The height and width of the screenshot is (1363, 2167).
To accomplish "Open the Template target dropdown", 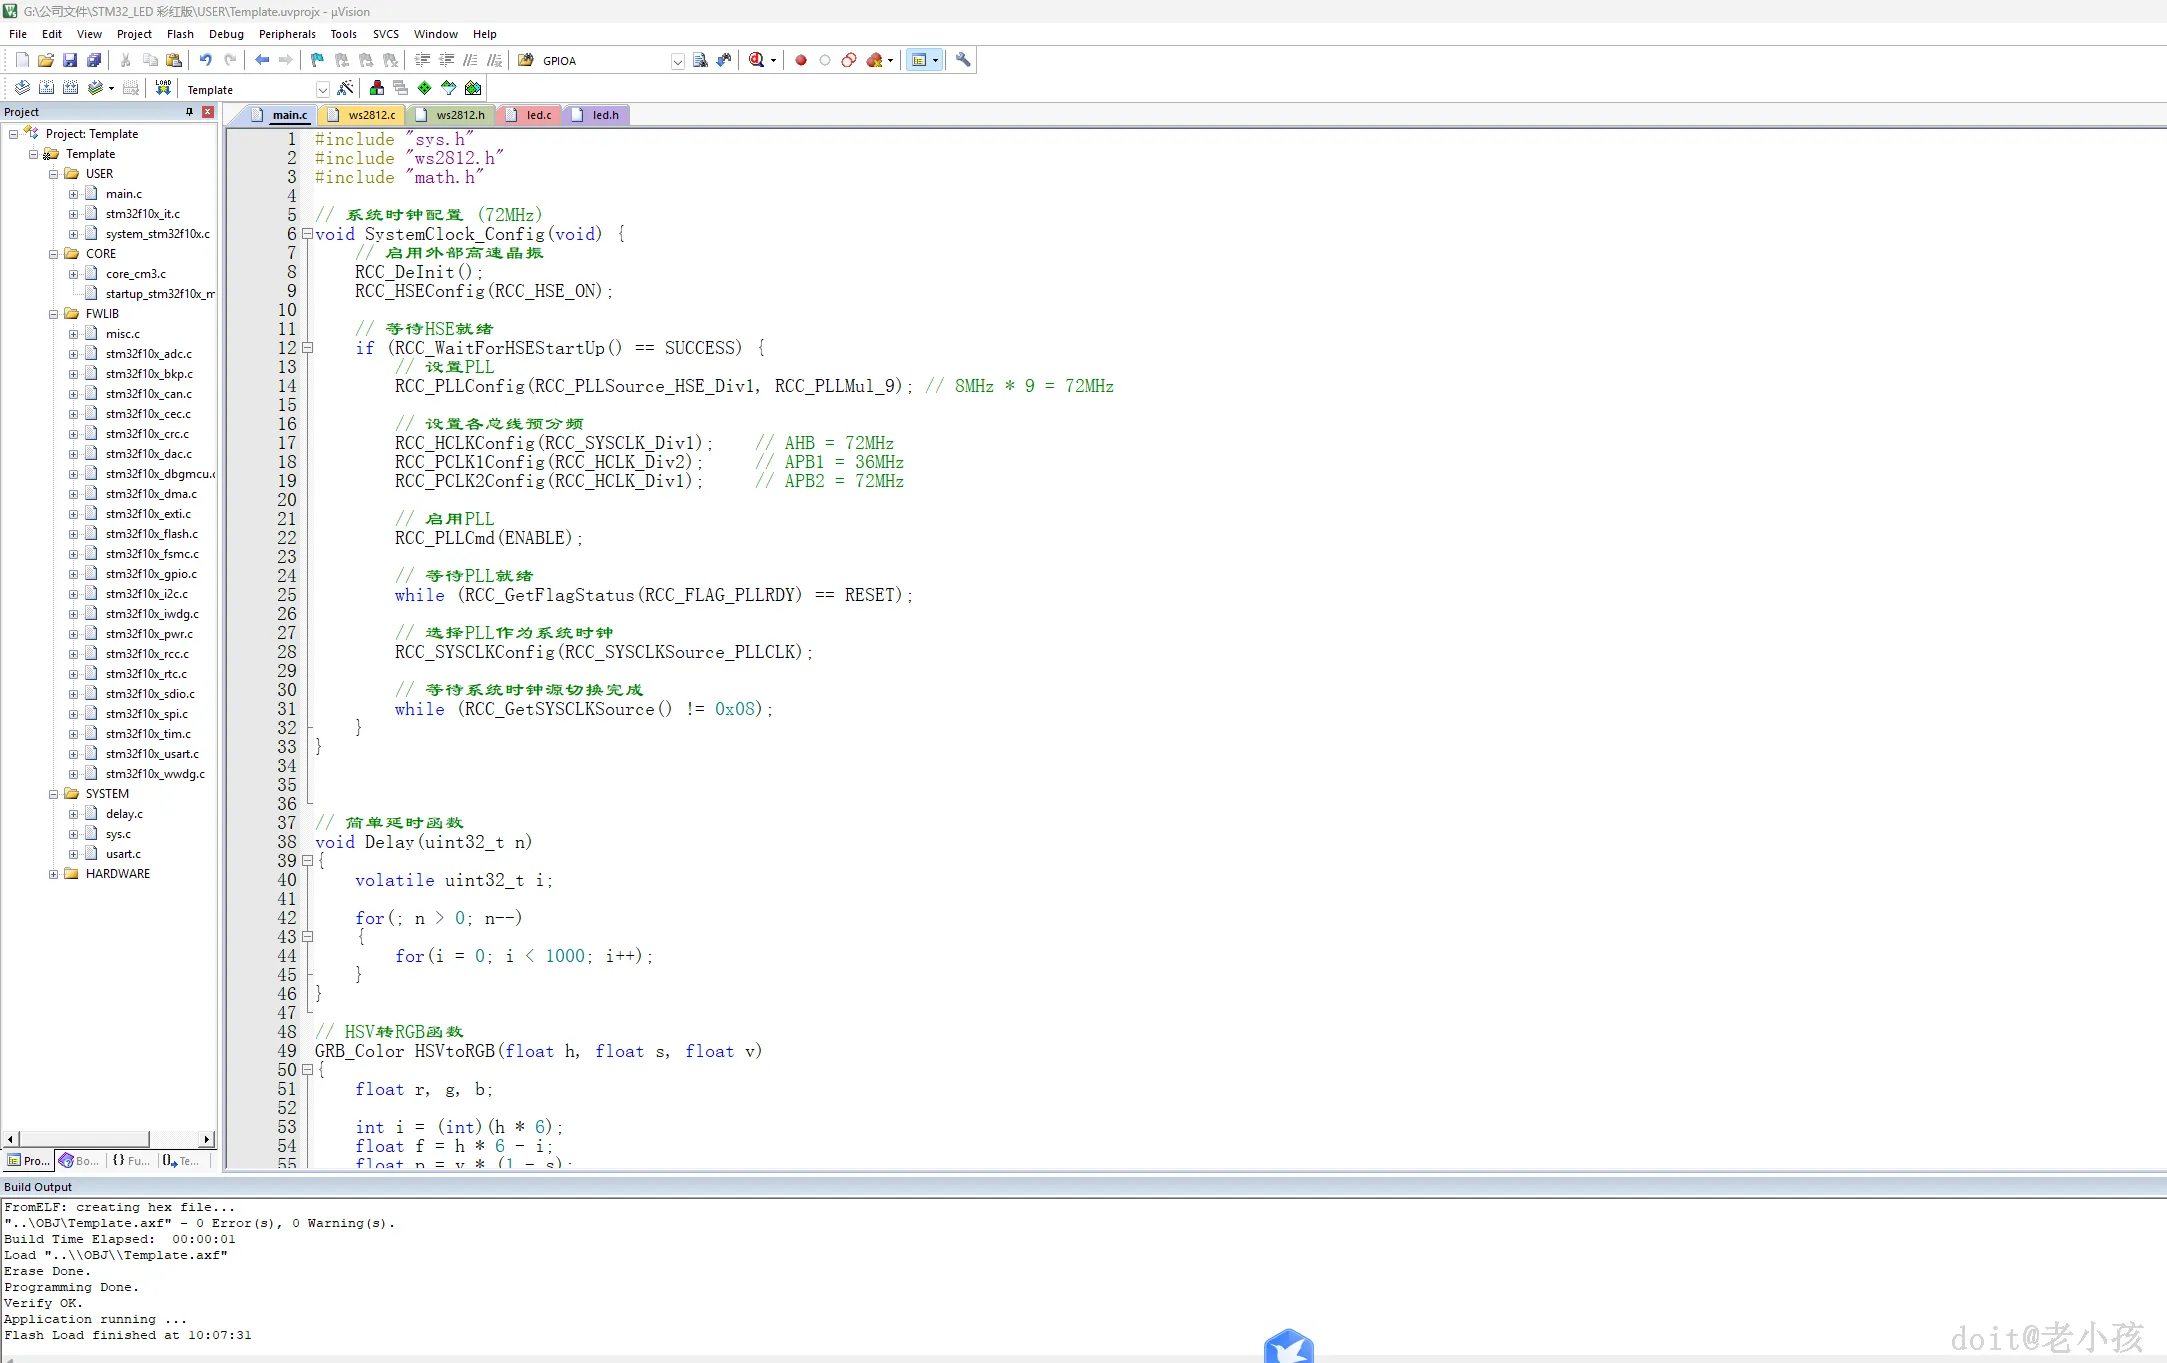I will click(322, 89).
